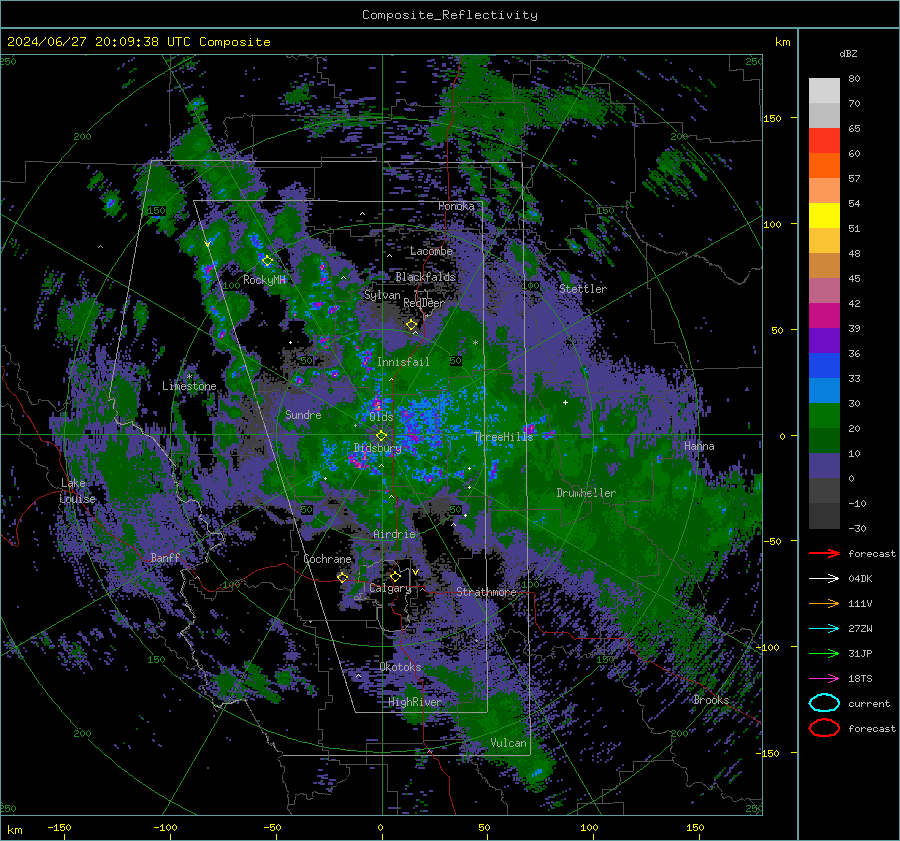The height and width of the screenshot is (841, 900).
Task: Click the Lacombe city label
Action: pos(431,251)
